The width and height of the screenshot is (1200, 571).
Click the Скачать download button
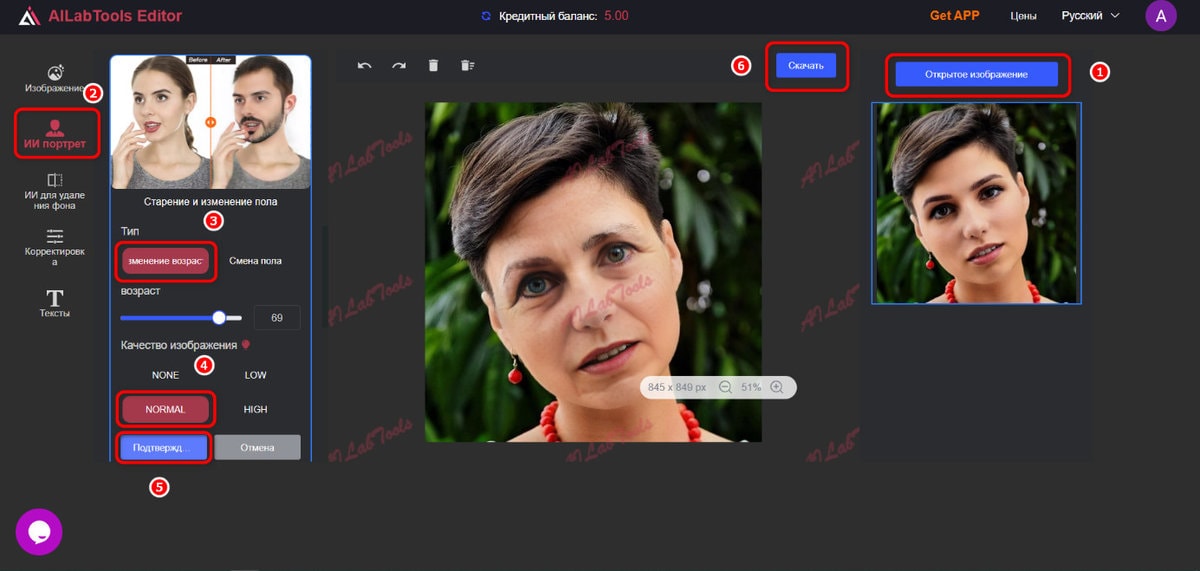[806, 66]
